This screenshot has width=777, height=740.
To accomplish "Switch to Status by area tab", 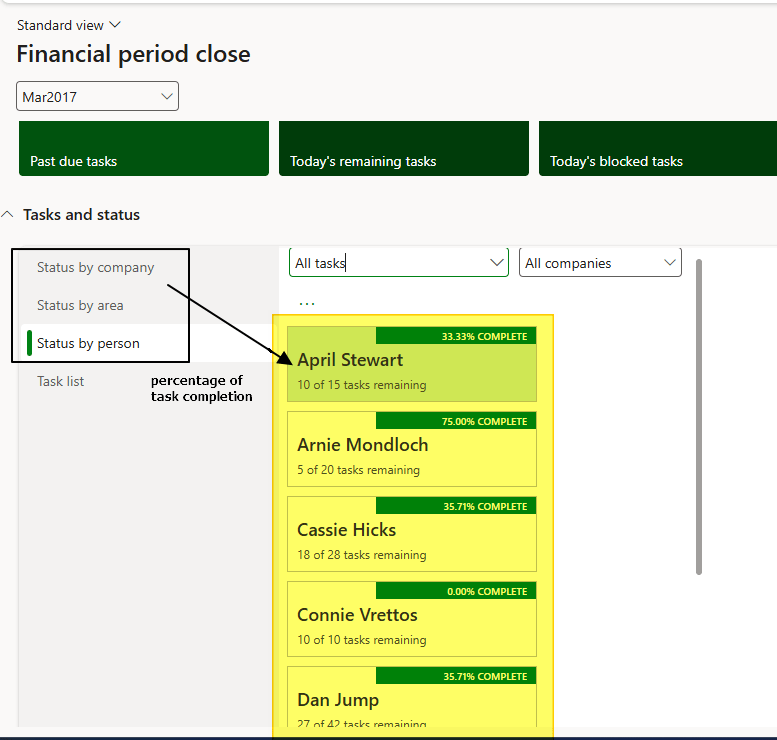I will pos(80,305).
